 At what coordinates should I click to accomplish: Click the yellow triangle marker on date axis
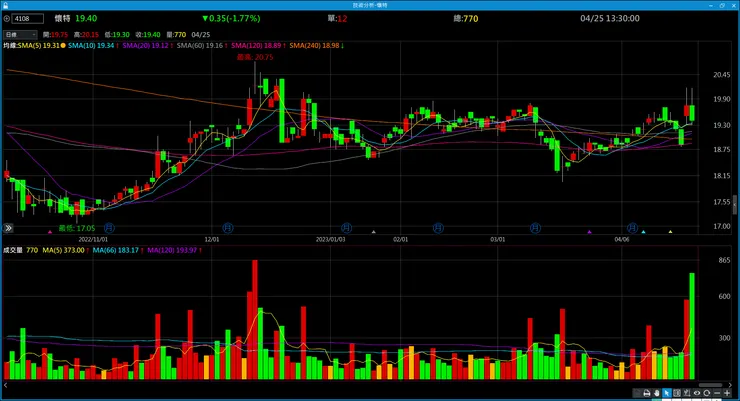pyautogui.click(x=671, y=232)
